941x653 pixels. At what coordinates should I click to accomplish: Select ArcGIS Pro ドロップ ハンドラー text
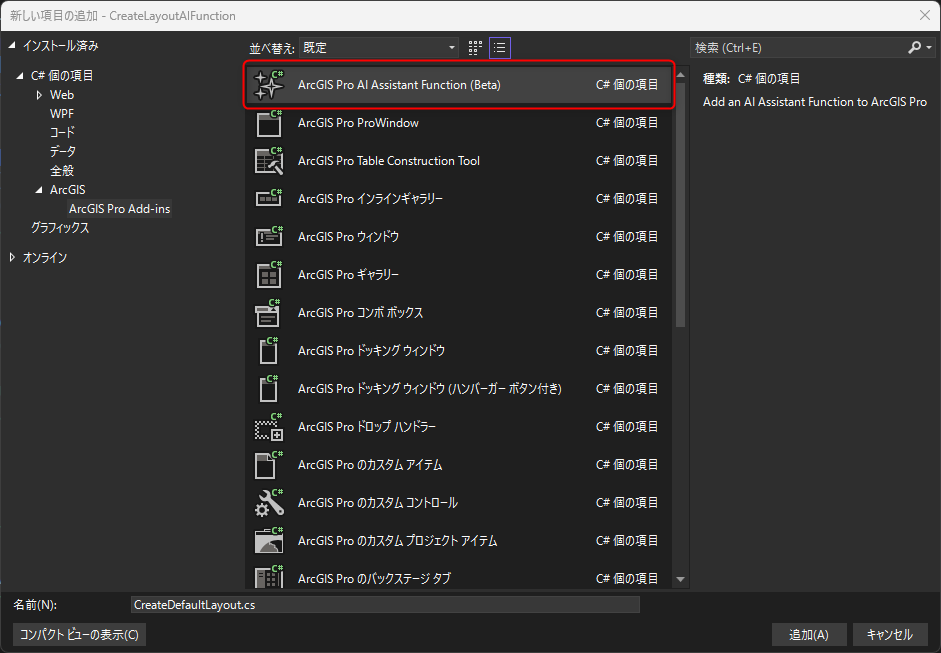click(x=367, y=427)
